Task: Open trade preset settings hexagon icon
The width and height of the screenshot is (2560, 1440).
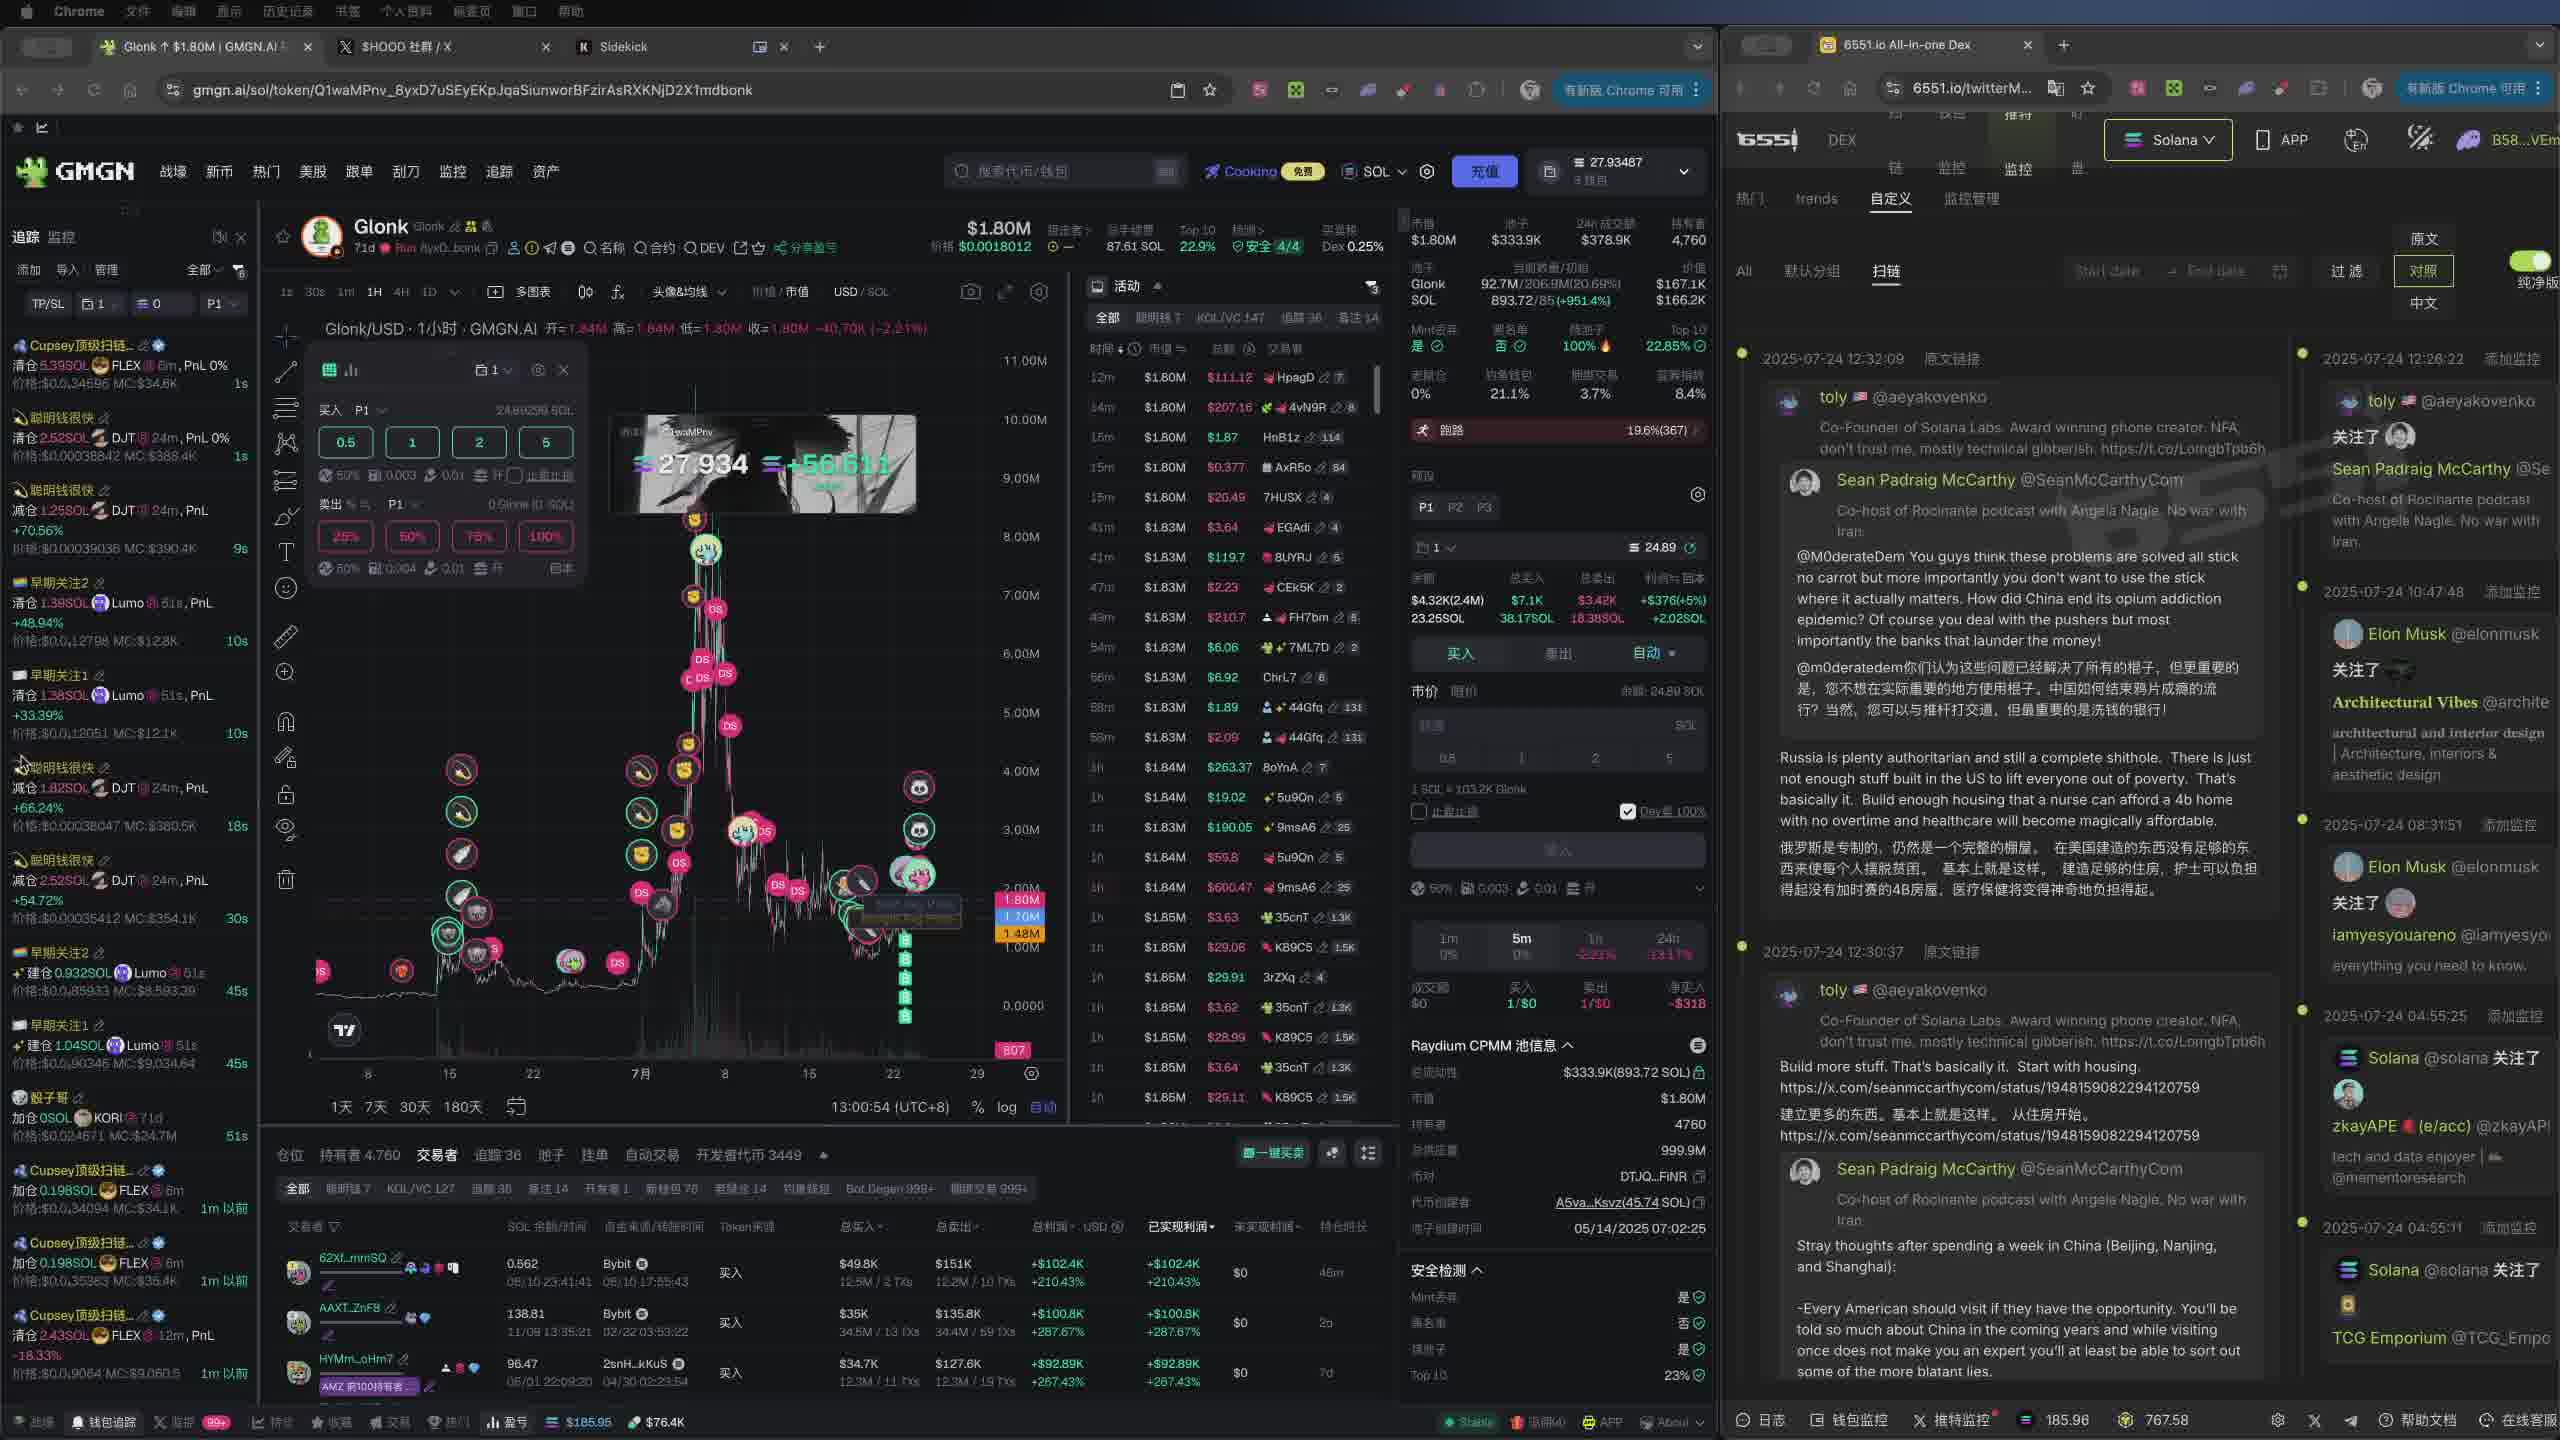Action: [1697, 495]
